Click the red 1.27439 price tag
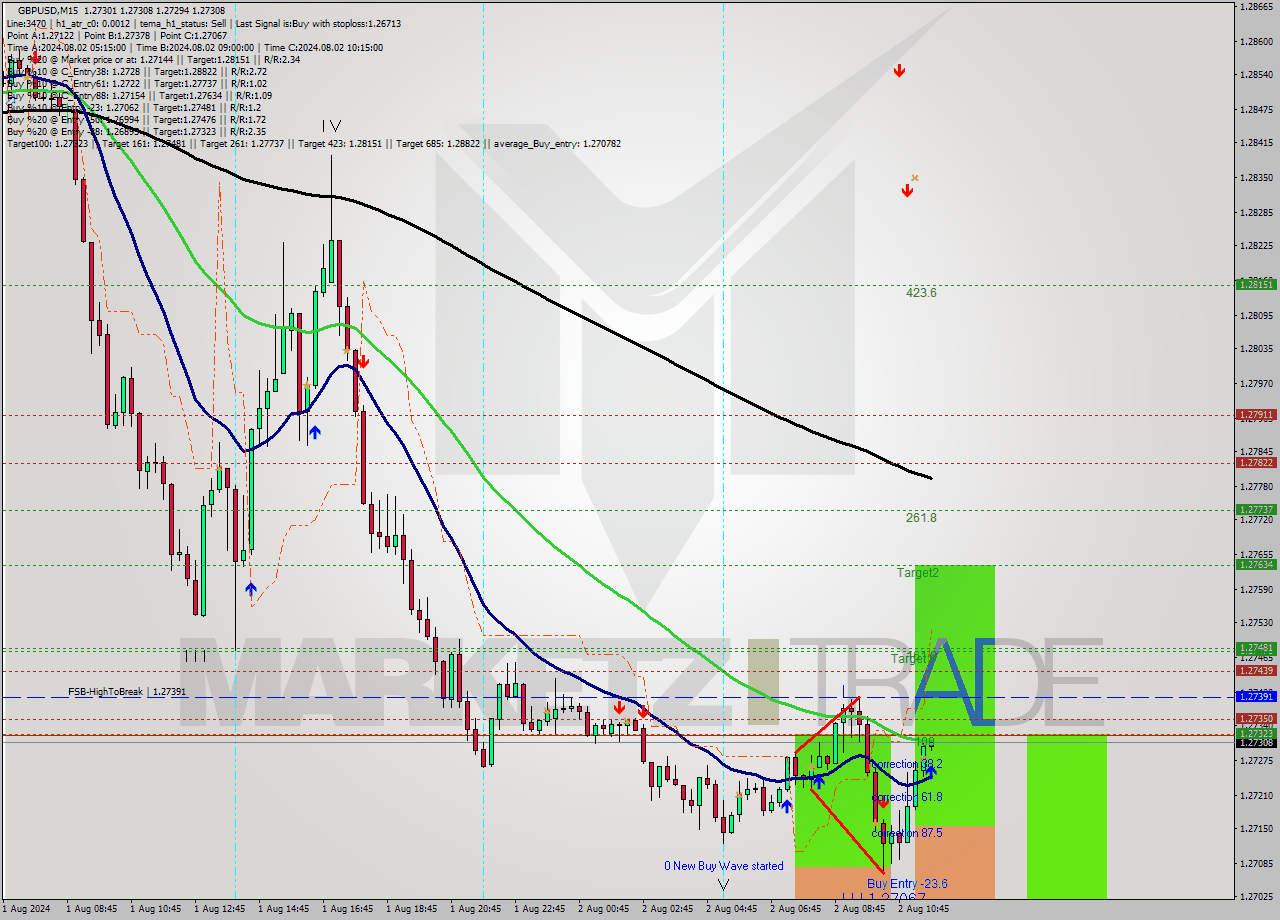Image resolution: width=1280 pixels, height=920 pixels. [x=1256, y=670]
